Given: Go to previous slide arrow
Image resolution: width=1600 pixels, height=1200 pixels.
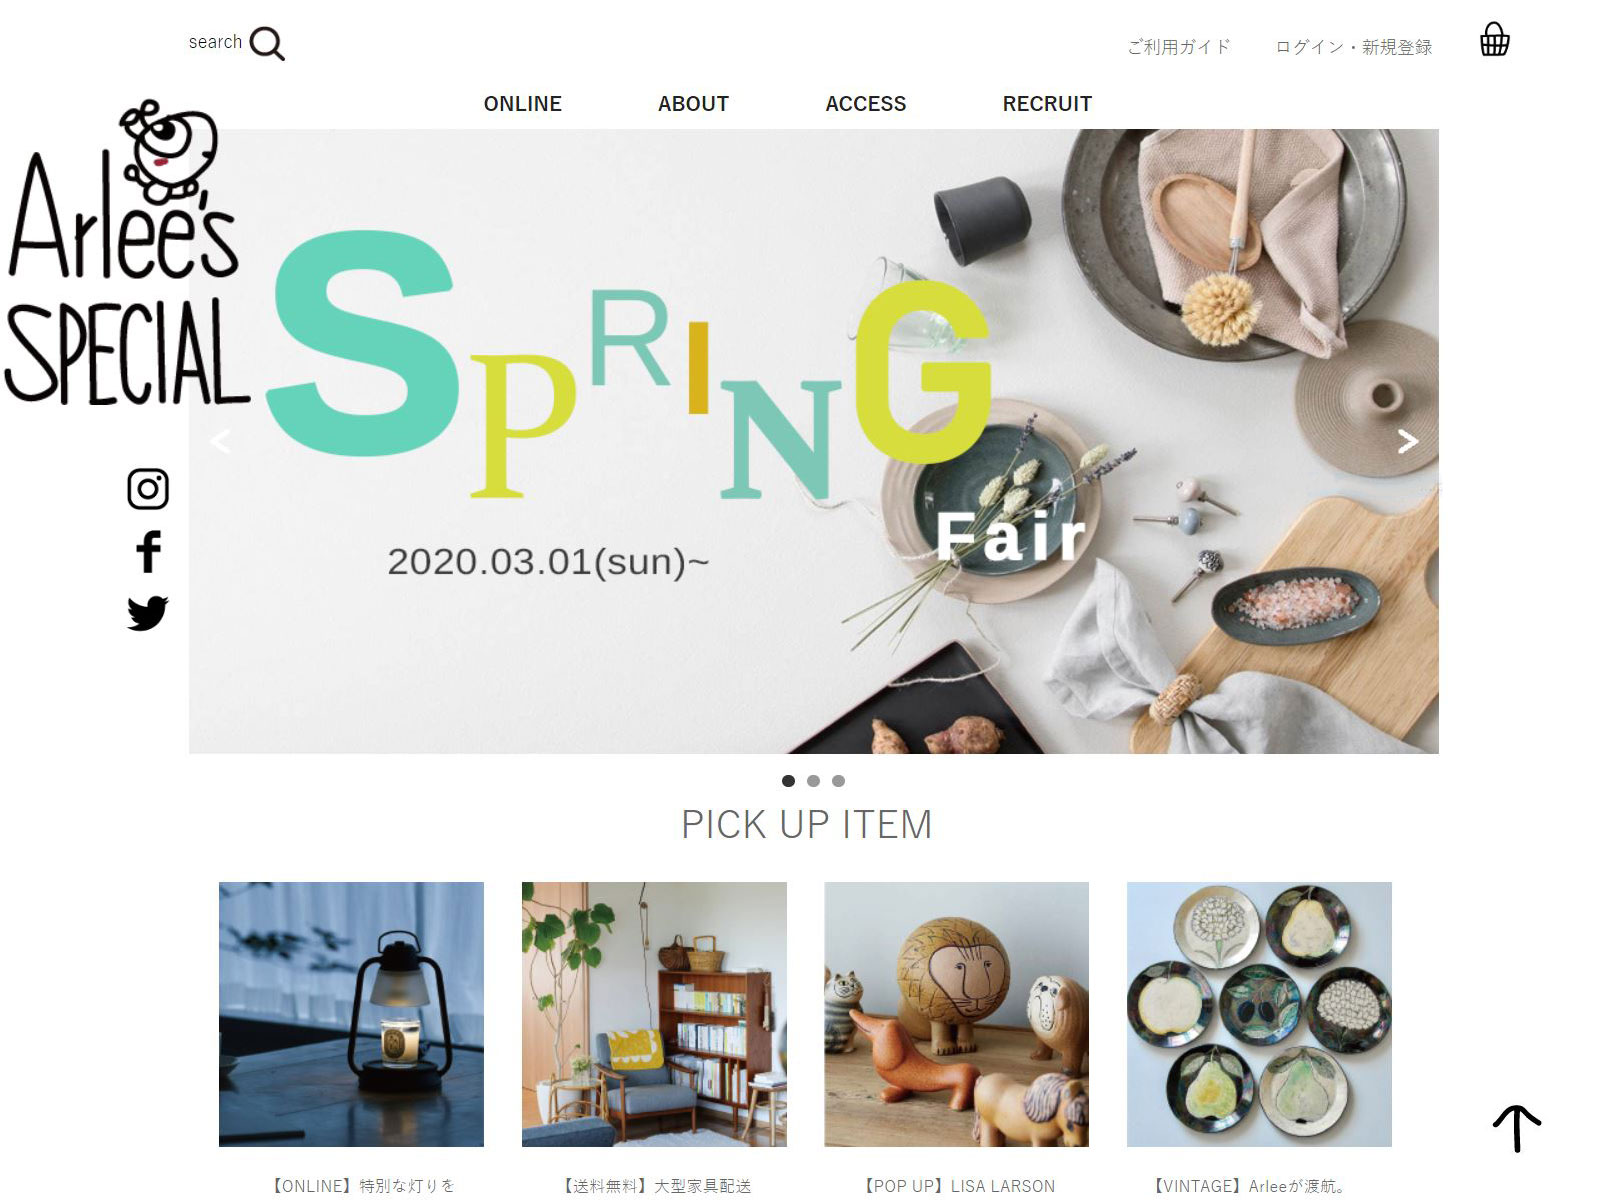Looking at the screenshot, I should 221,441.
